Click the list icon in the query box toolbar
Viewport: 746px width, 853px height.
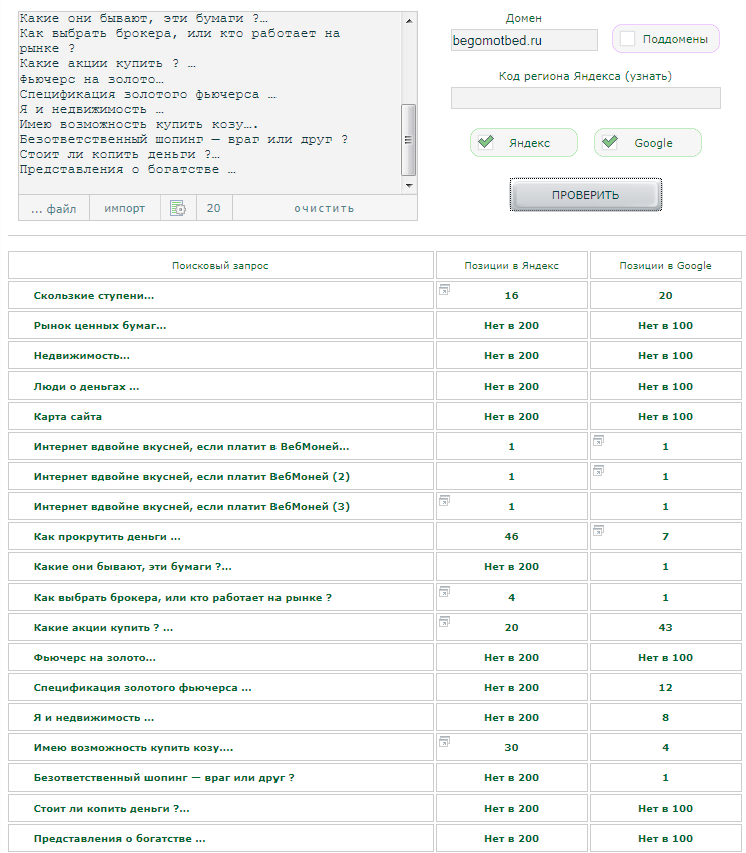pos(177,208)
